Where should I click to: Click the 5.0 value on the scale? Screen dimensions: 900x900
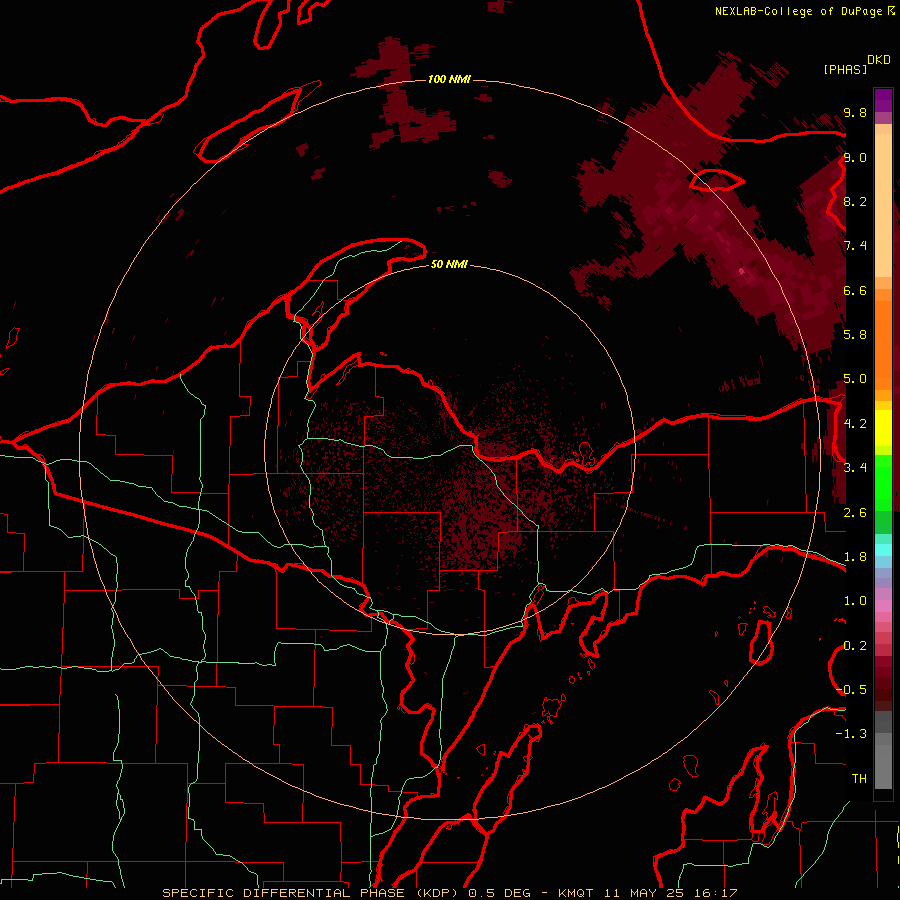tap(855, 379)
